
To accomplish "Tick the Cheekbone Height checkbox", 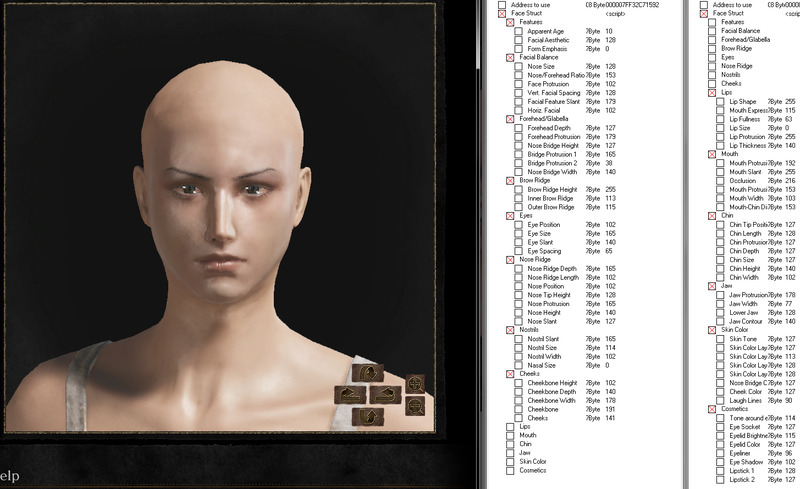I will (x=518, y=383).
